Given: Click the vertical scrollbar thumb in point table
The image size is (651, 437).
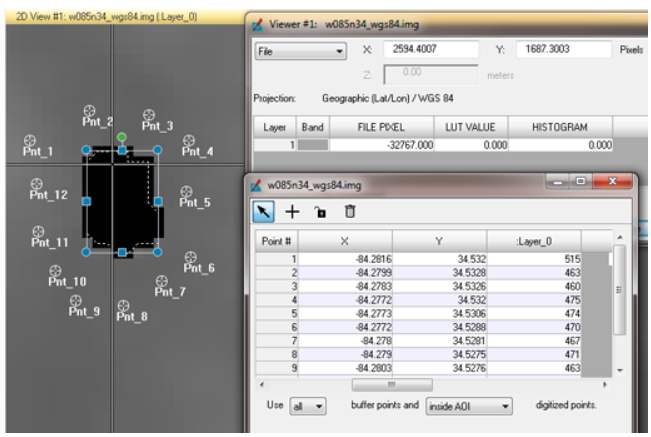Looking at the screenshot, I should [619, 290].
